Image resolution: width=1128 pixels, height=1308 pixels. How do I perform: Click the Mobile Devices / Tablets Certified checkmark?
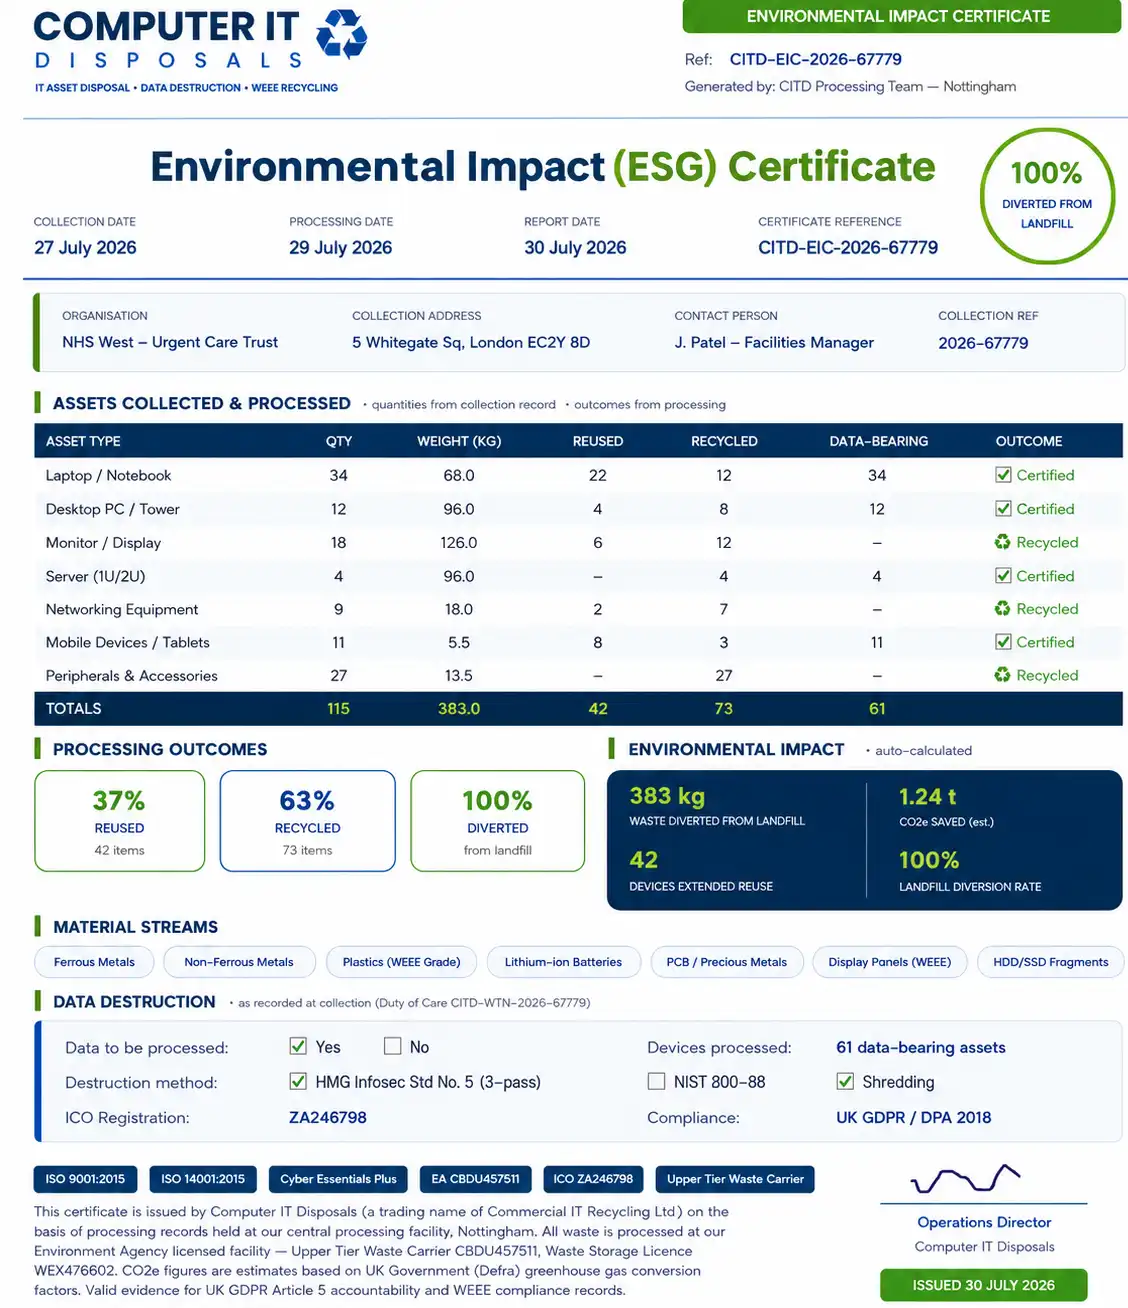click(x=1003, y=642)
